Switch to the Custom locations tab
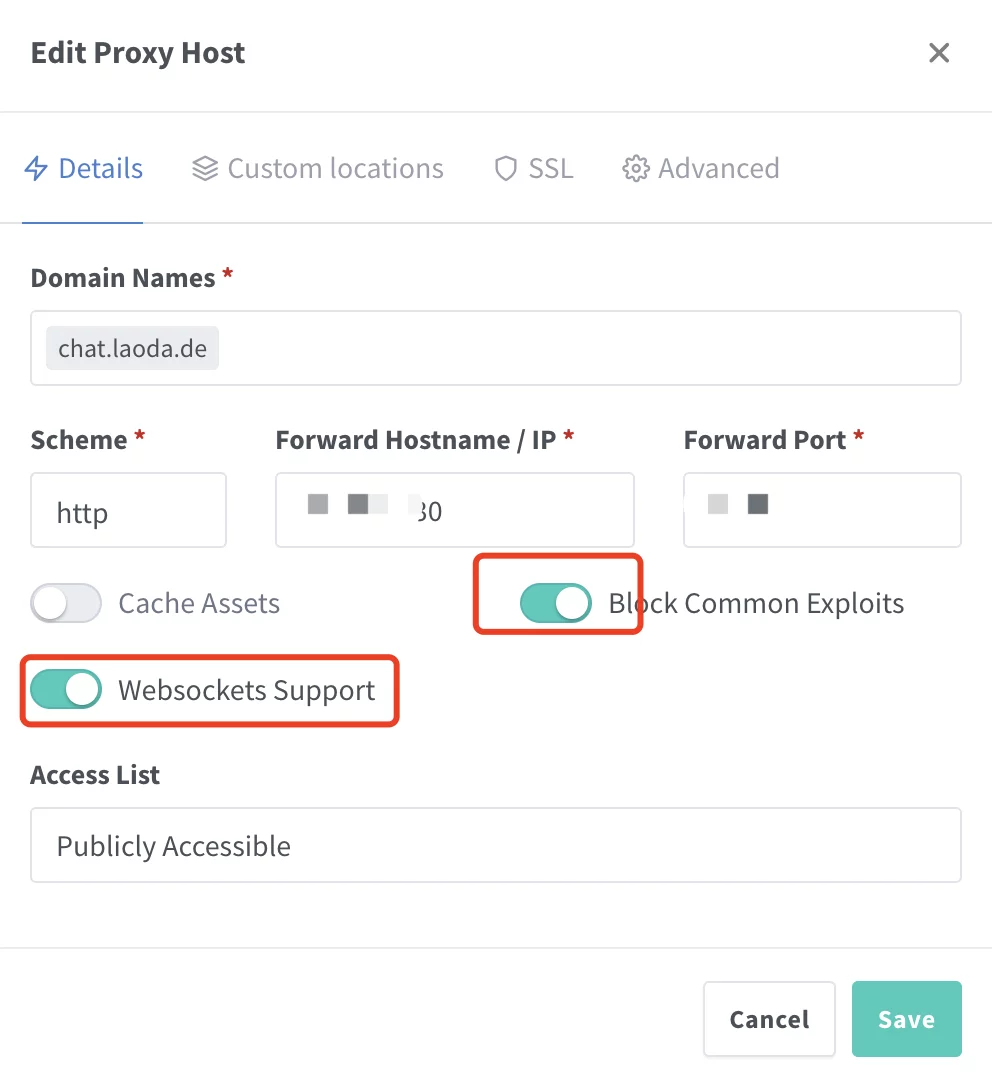 334,169
